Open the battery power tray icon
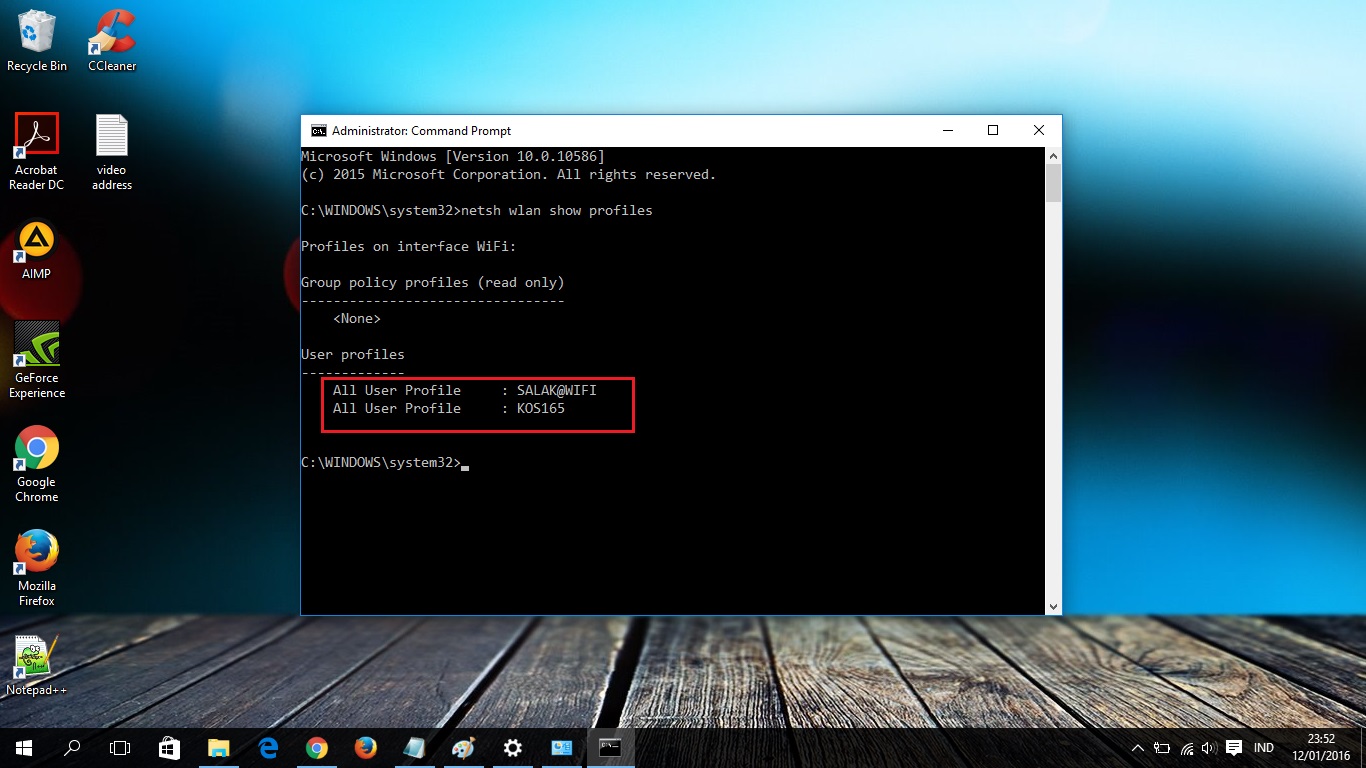Viewport: 1366px width, 768px height. coord(1162,748)
